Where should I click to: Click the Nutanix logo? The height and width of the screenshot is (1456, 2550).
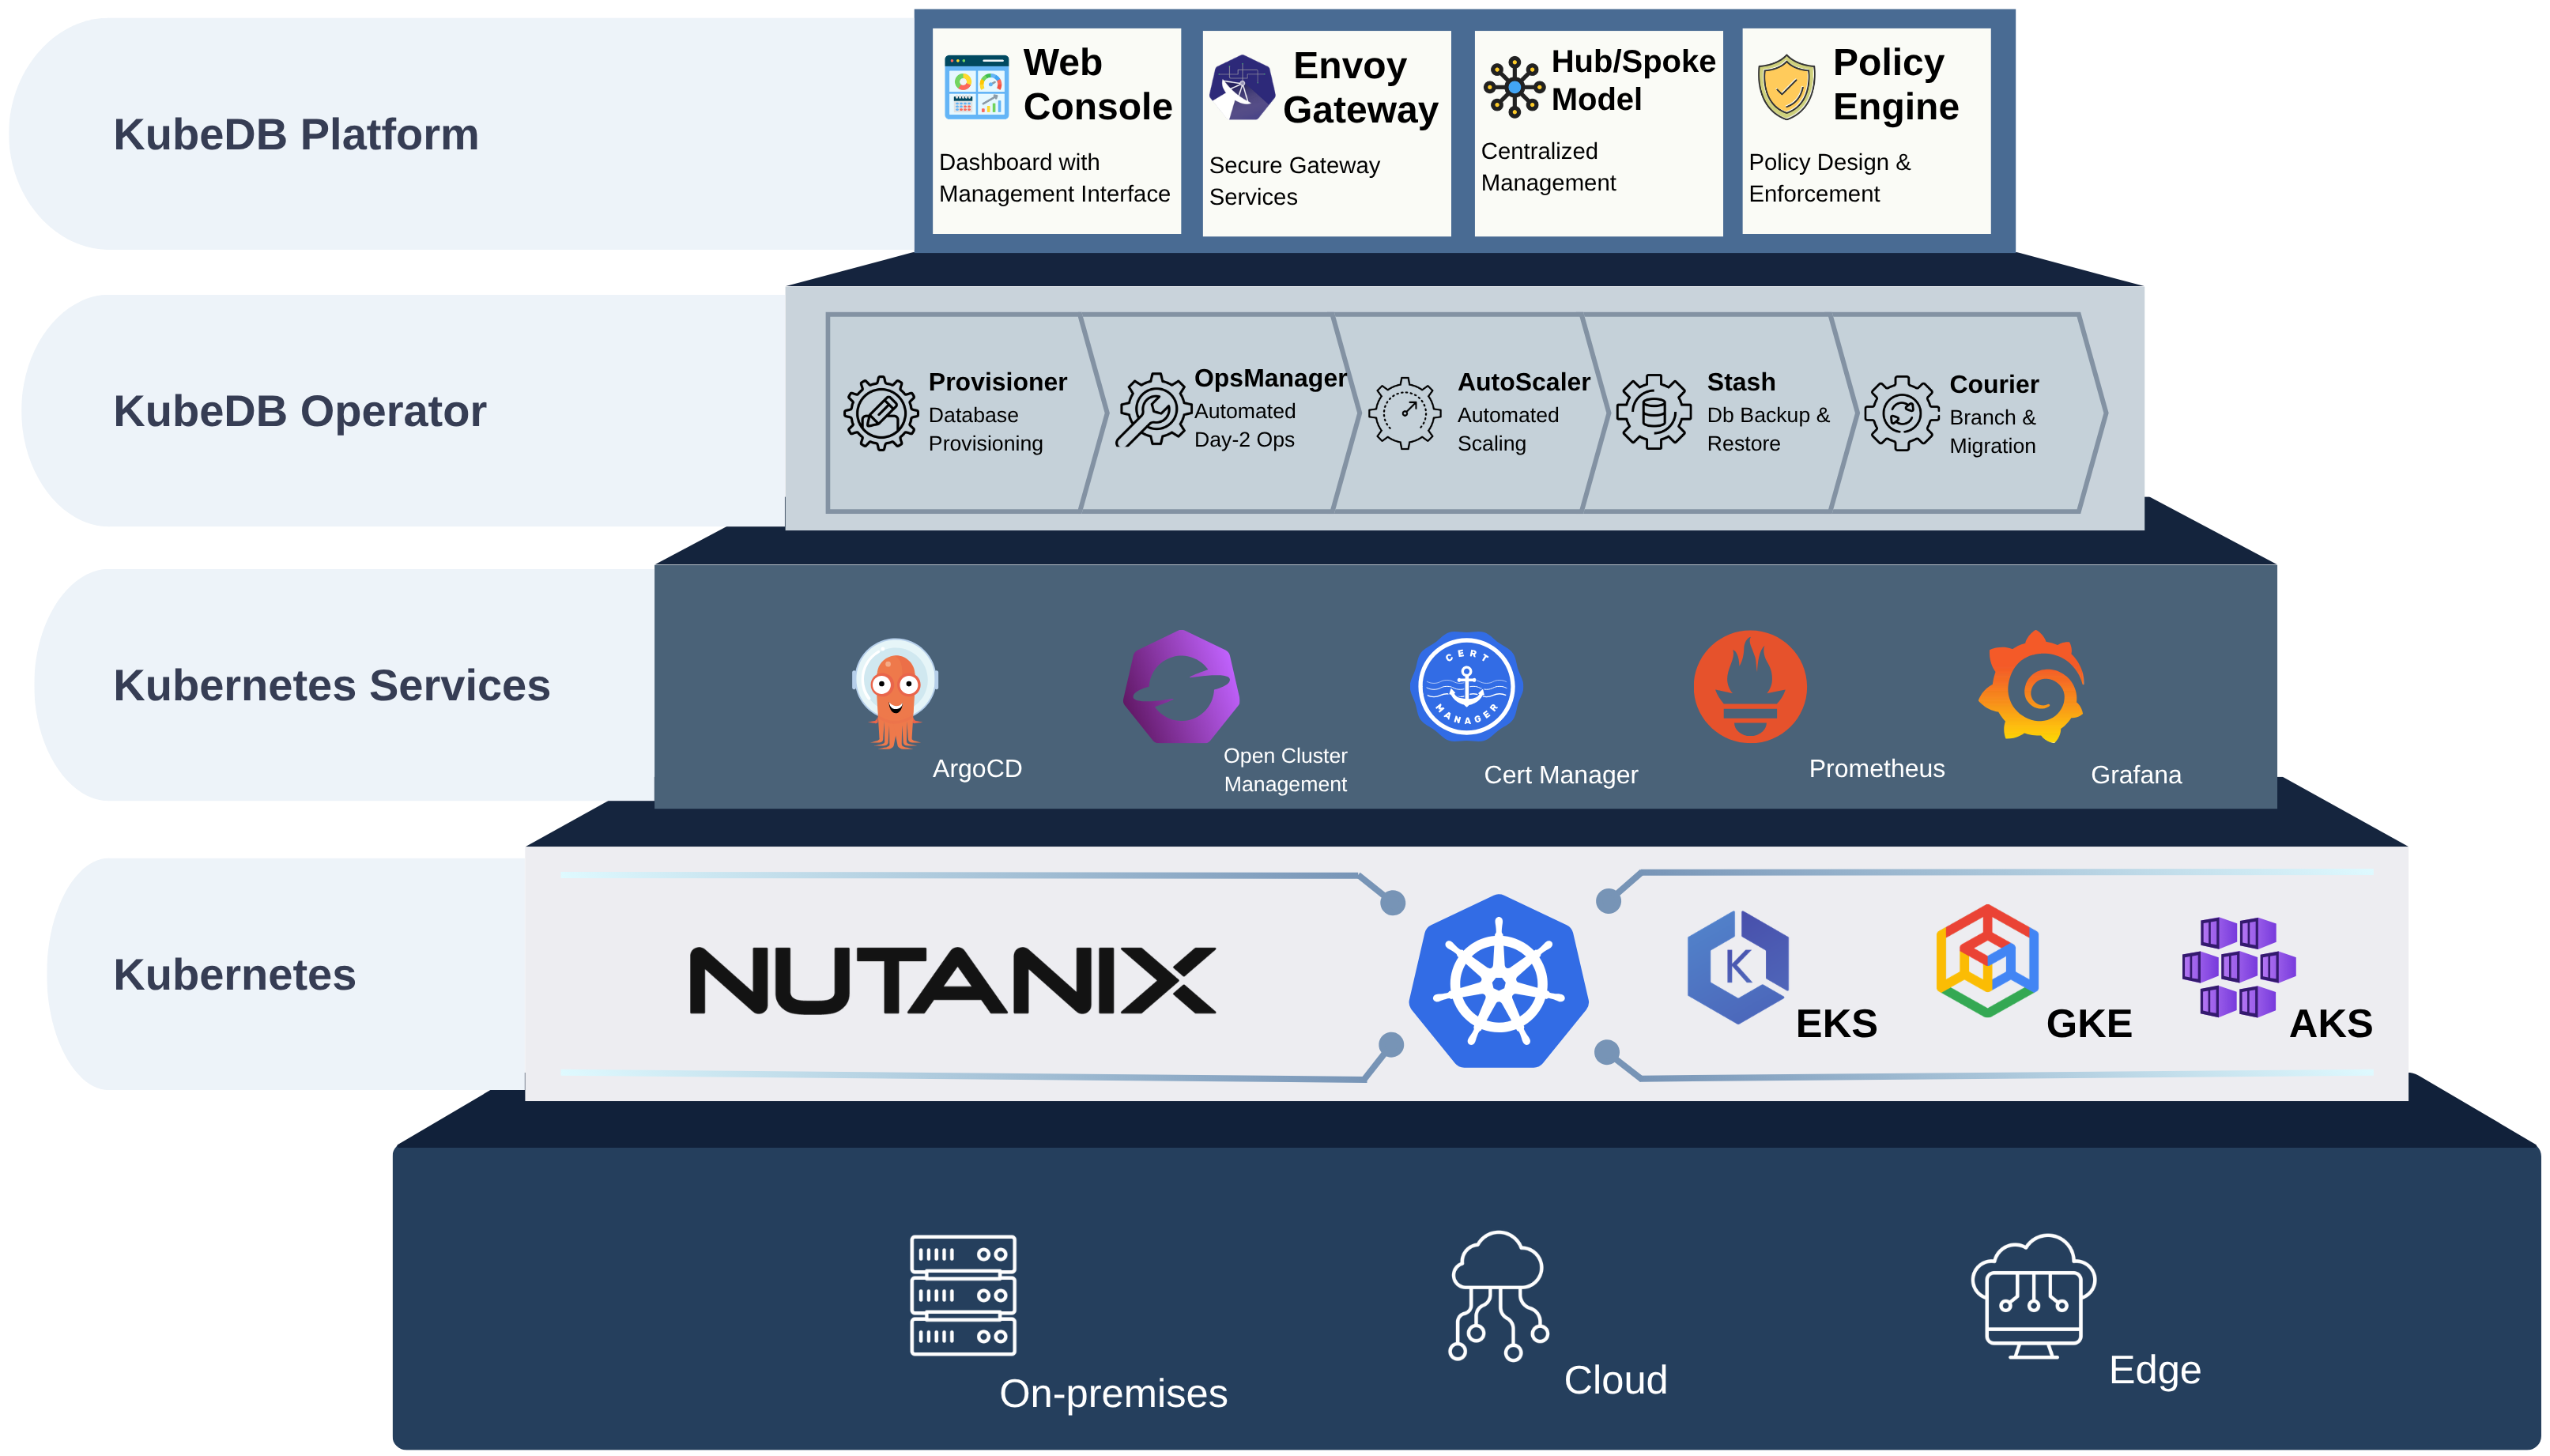pyautogui.click(x=952, y=981)
